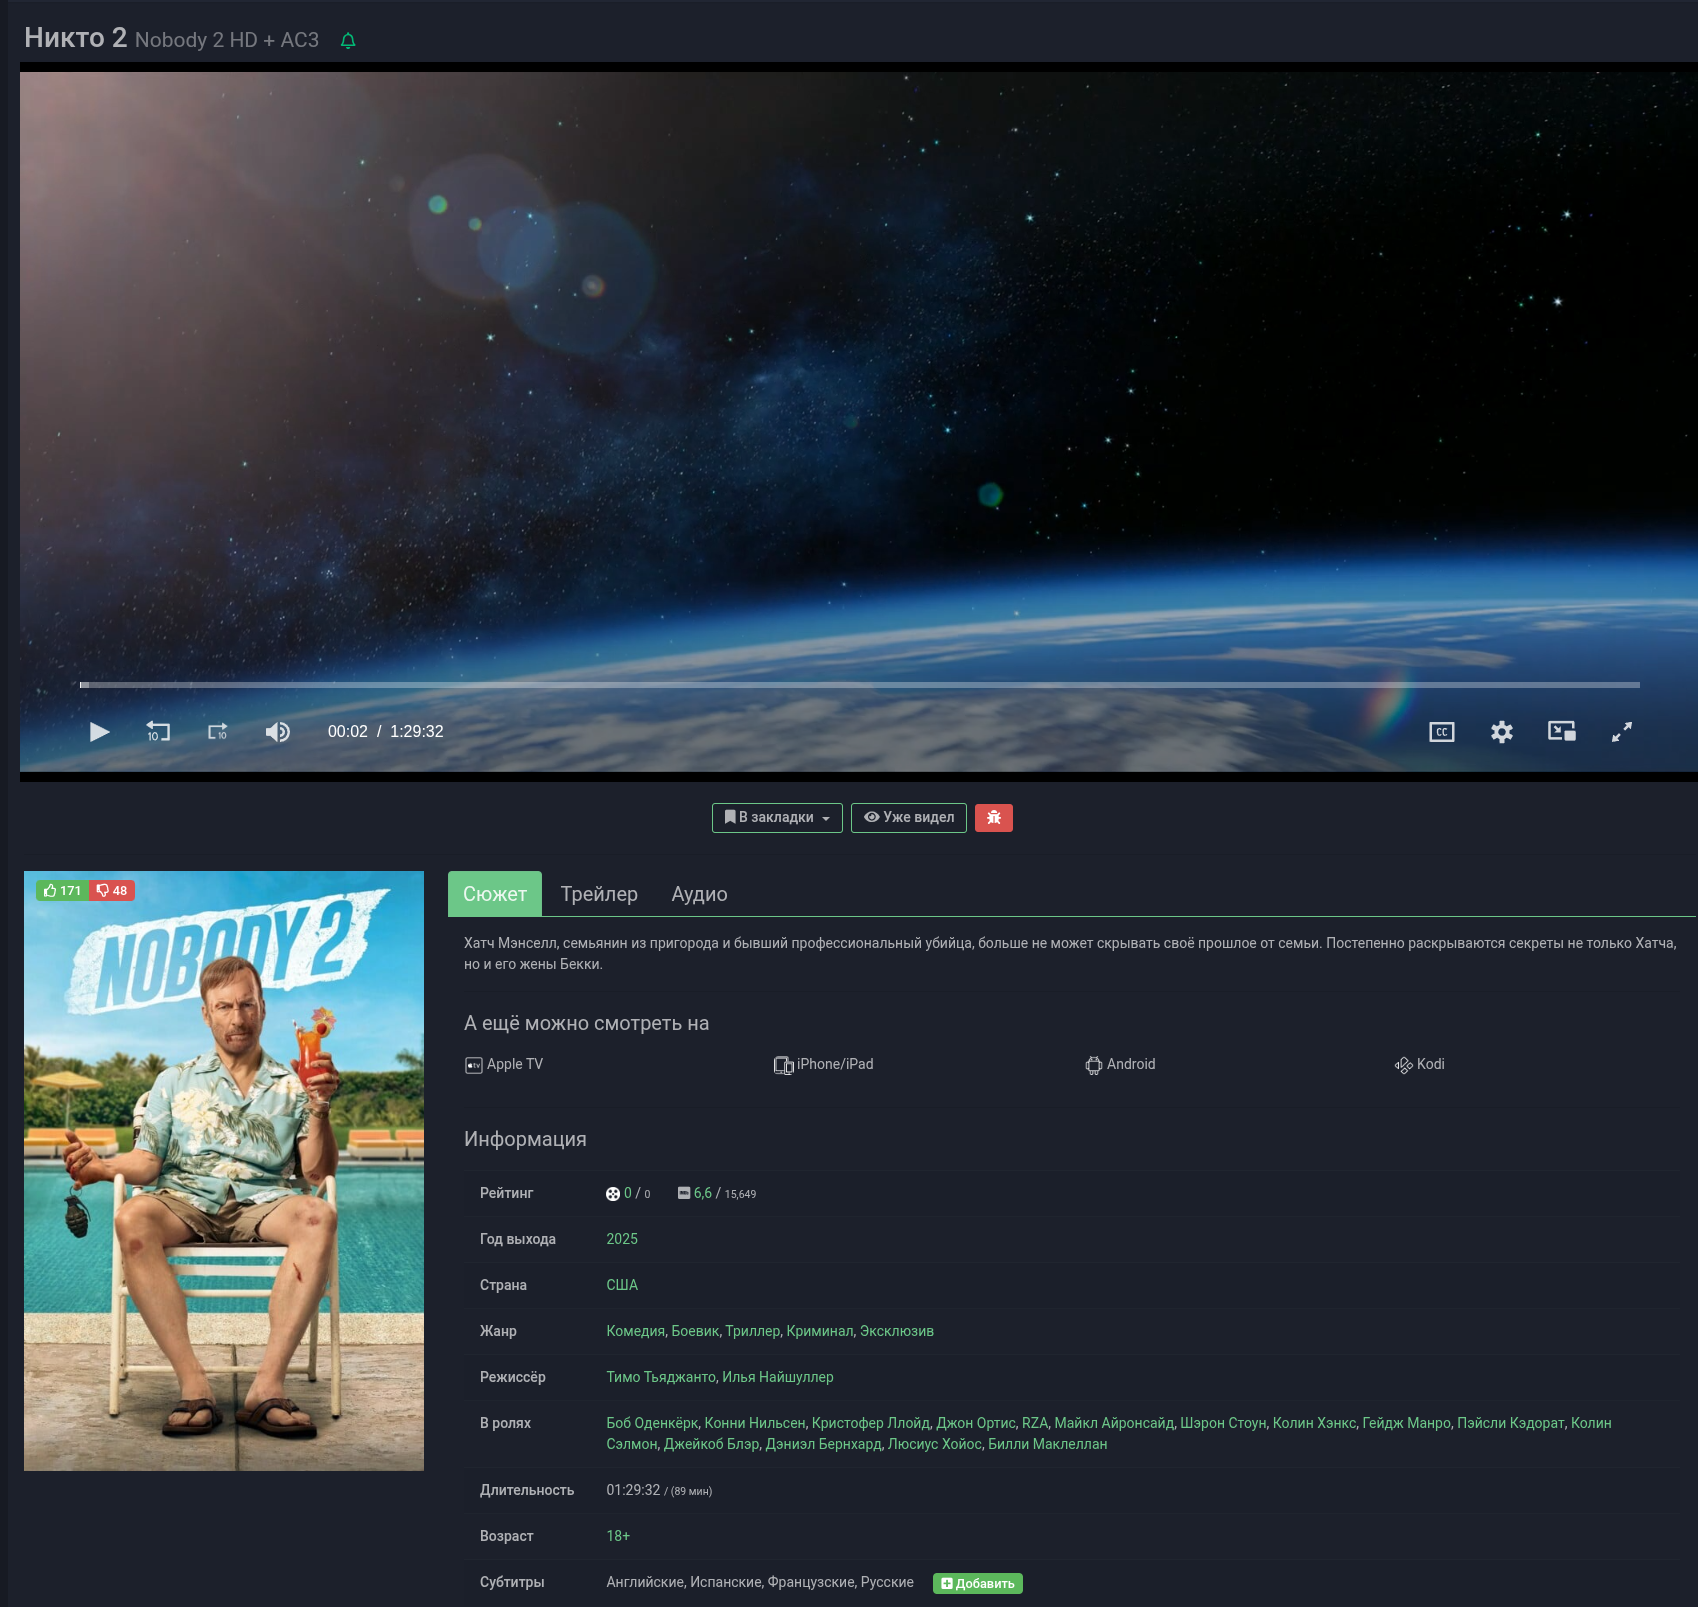Click the notification bell beside the title
The height and width of the screenshot is (1607, 1698).
click(x=348, y=41)
